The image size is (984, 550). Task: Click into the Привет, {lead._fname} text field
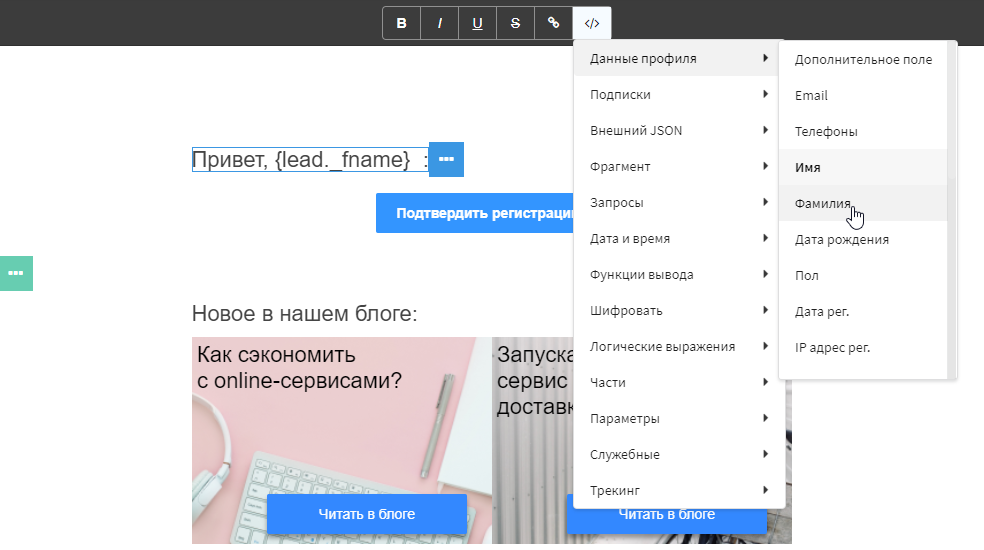[x=310, y=159]
